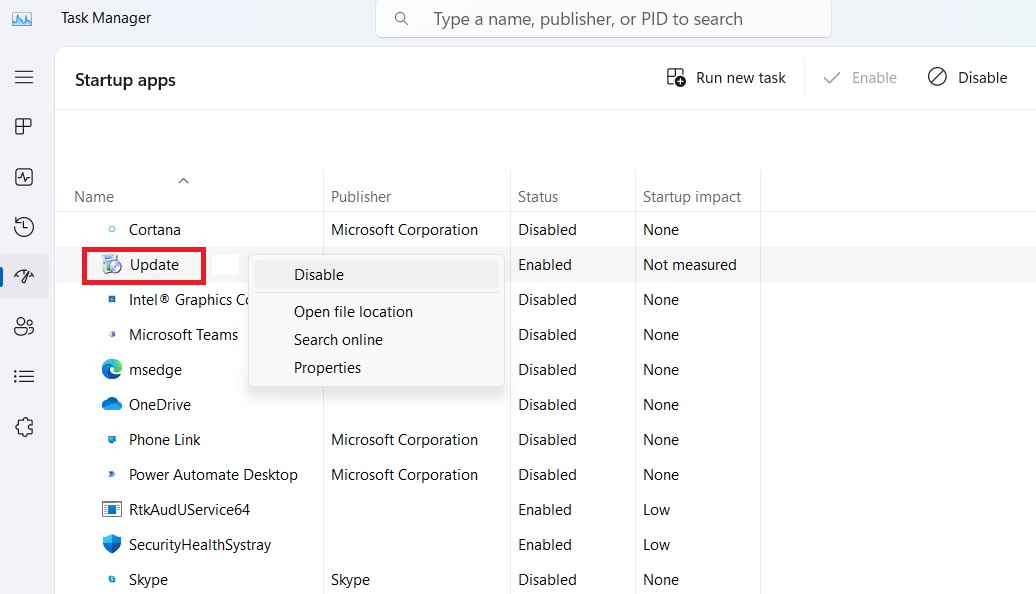Screen dimensions: 1036x594
Task: Select the Microsoft Teams startup entry
Action: point(183,334)
